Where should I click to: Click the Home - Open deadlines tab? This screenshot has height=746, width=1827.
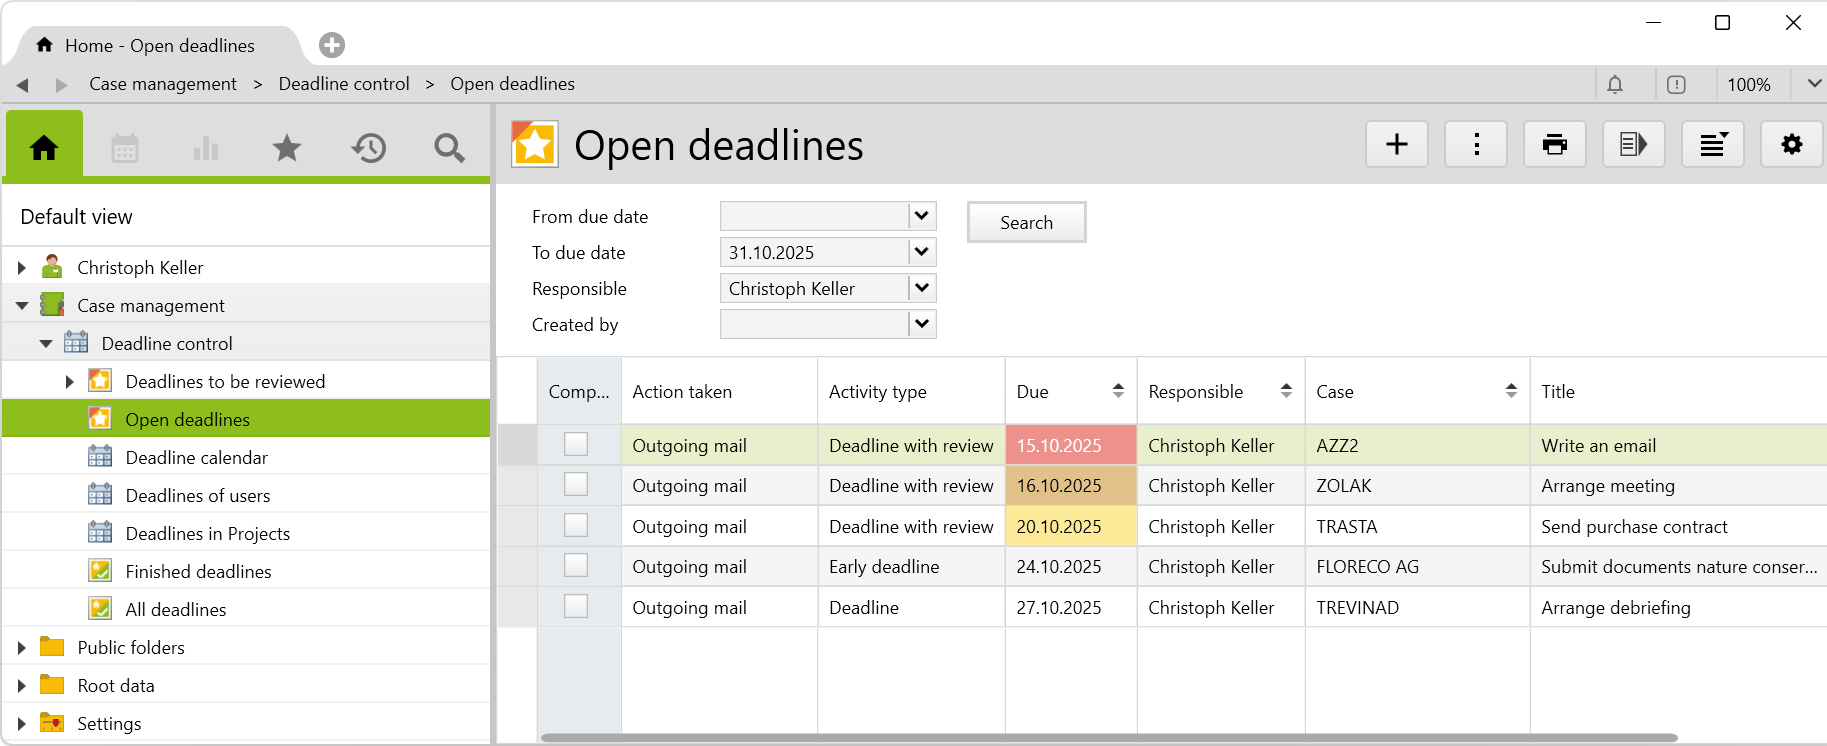160,46
